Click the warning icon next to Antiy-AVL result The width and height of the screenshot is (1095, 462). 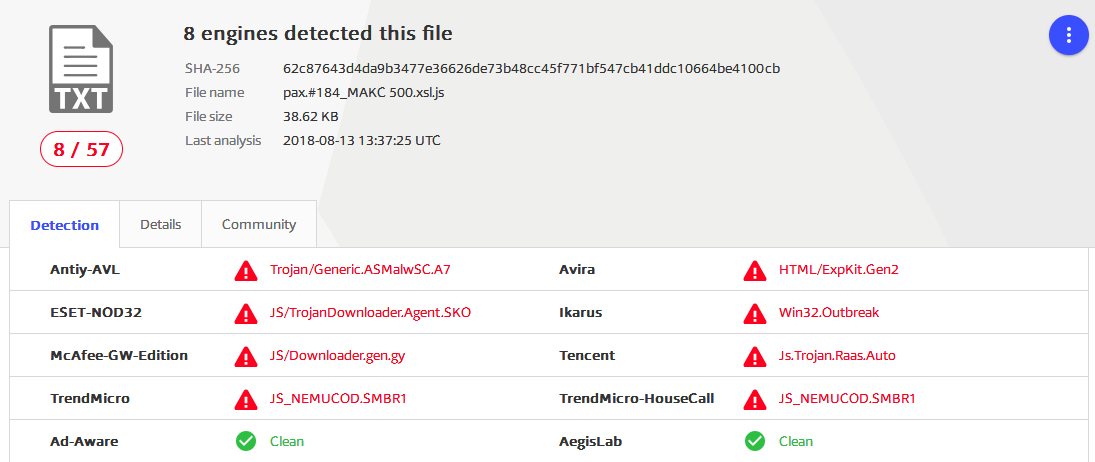(x=245, y=269)
